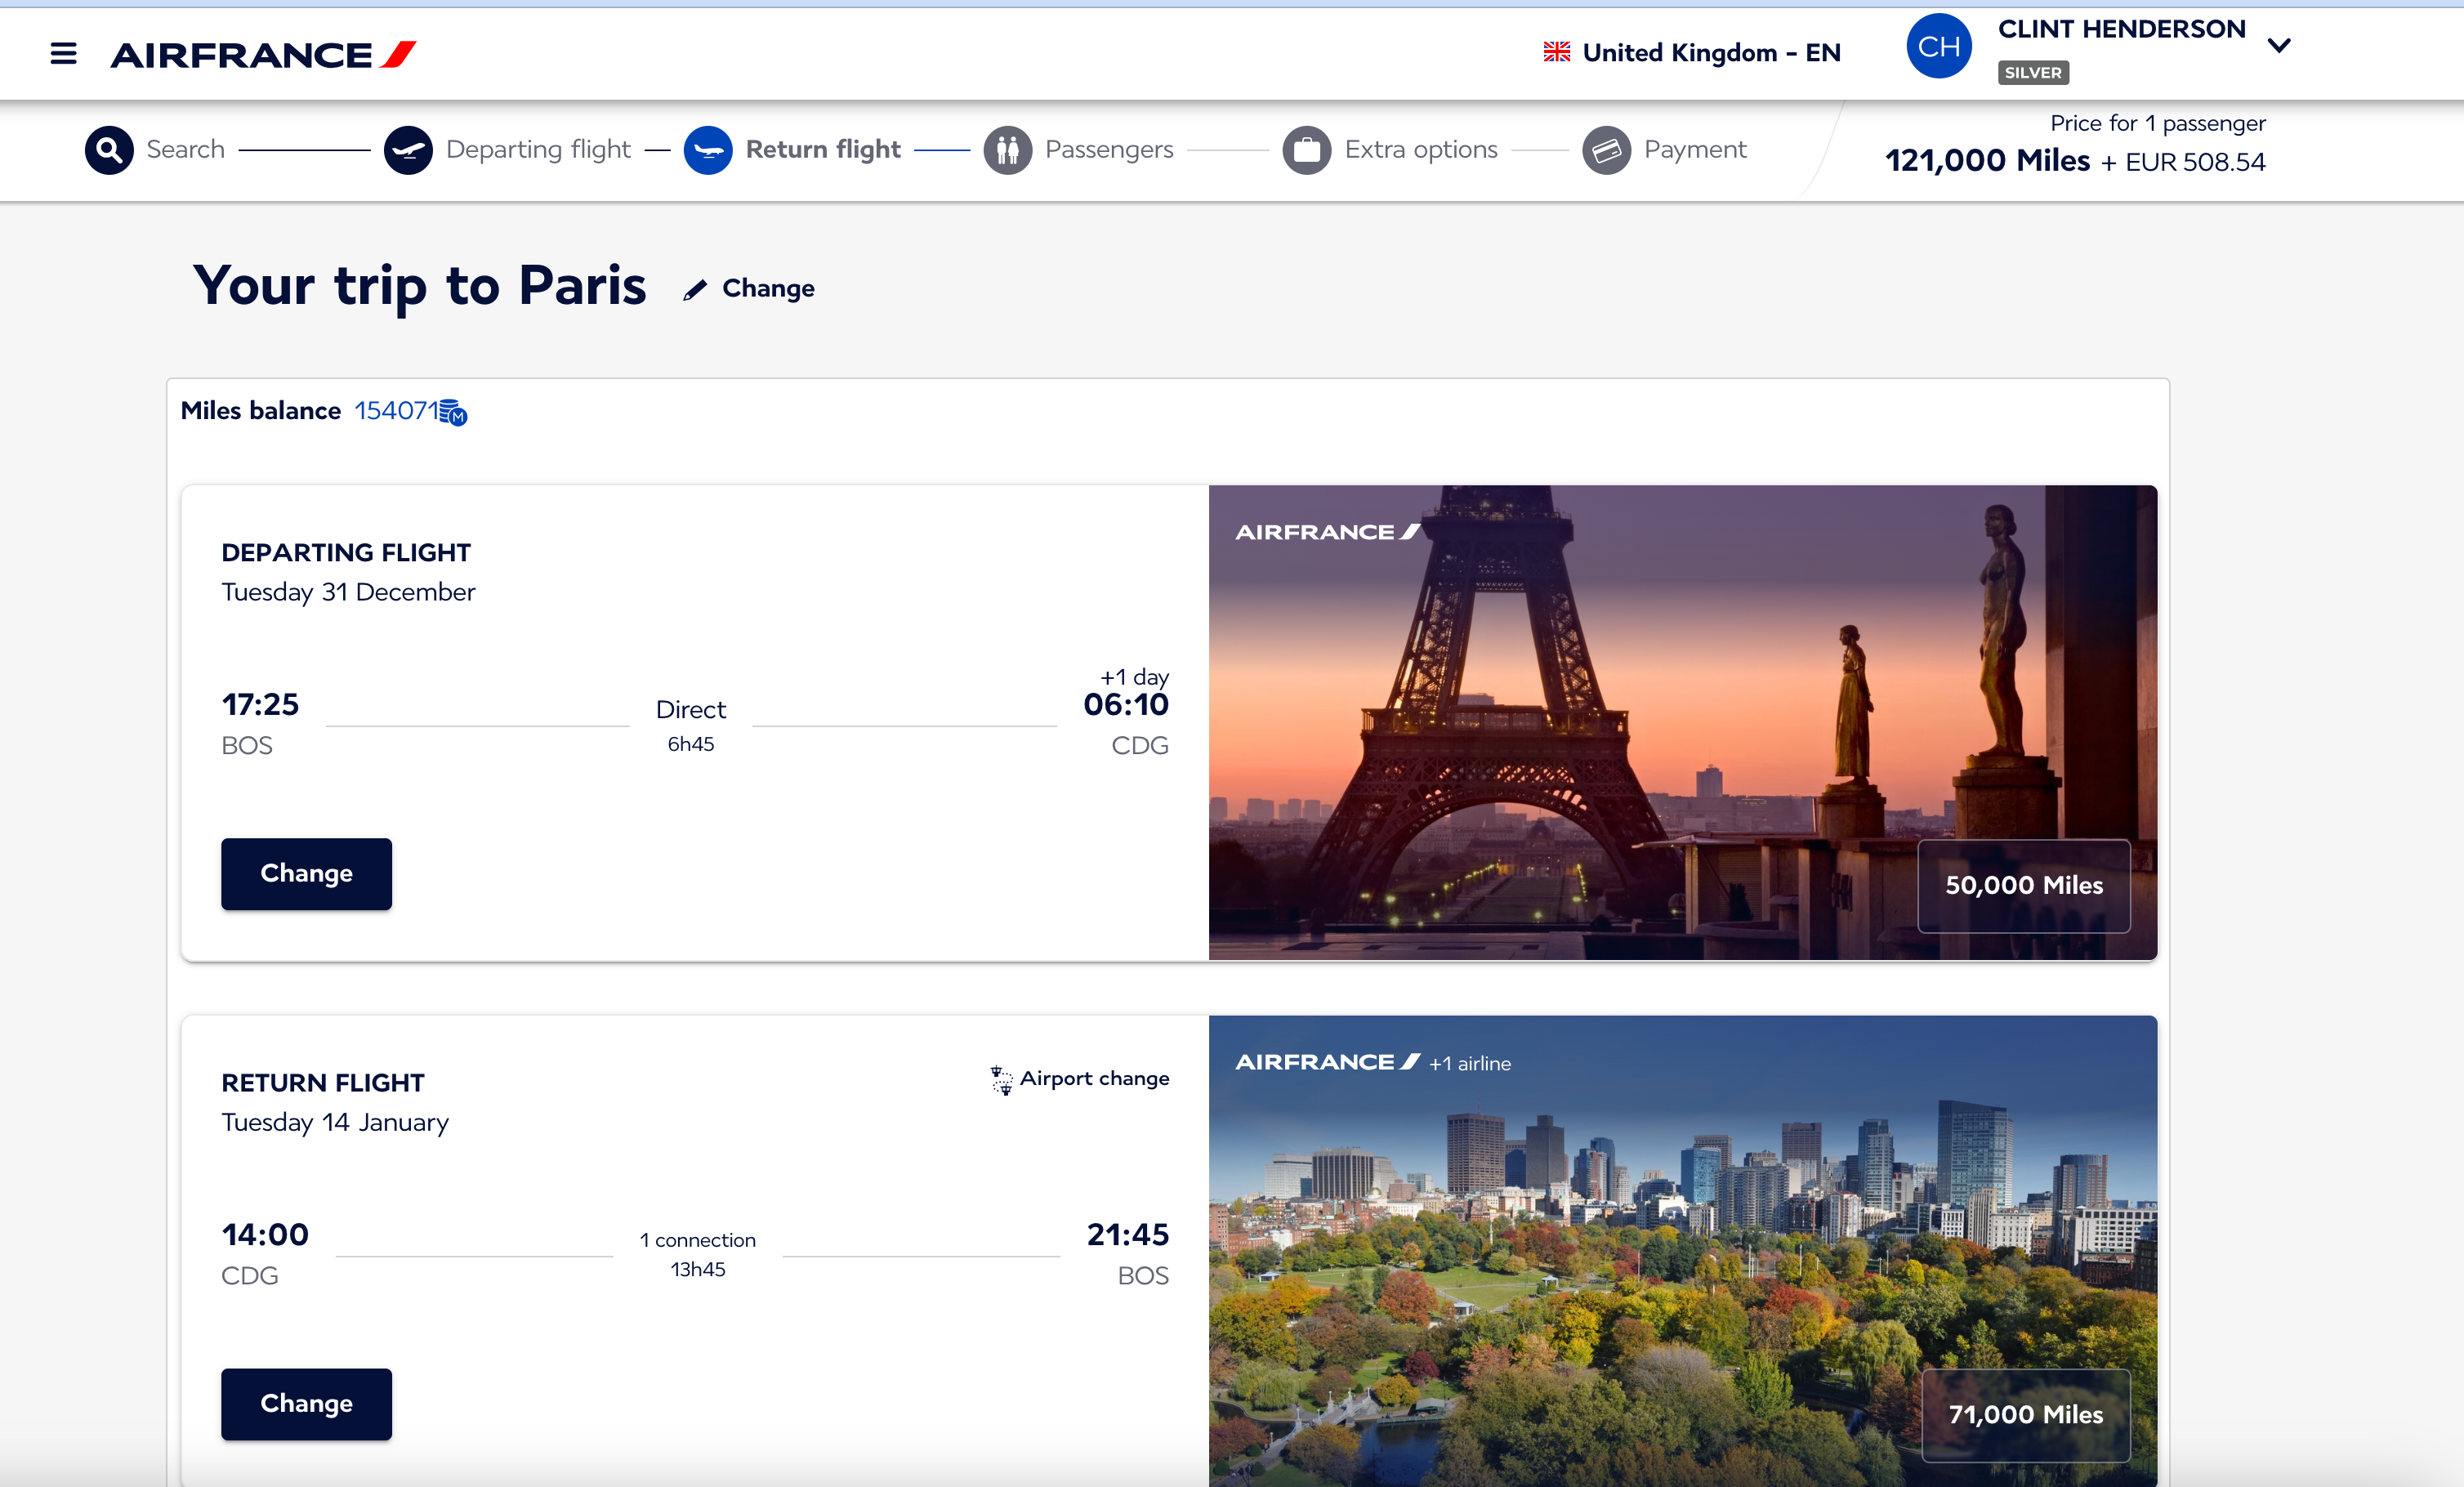Select the Return flight step
This screenshot has height=1487, width=2464.
click(x=823, y=149)
